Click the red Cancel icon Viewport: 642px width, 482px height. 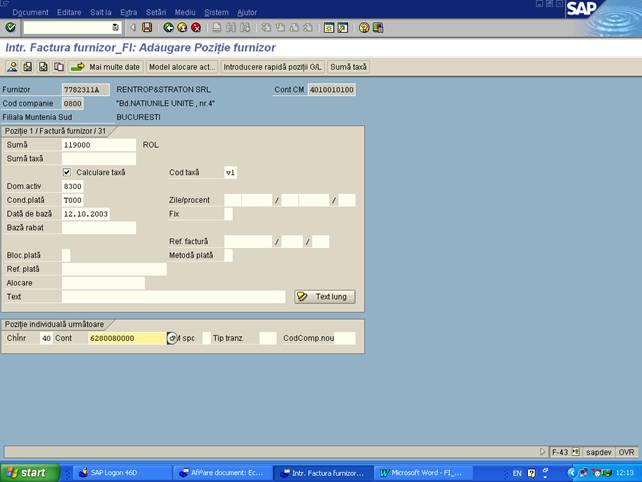pyautogui.click(x=195, y=28)
